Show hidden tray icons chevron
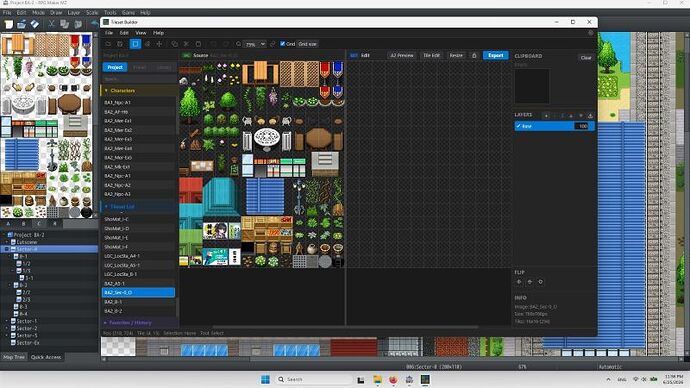 tap(609, 379)
